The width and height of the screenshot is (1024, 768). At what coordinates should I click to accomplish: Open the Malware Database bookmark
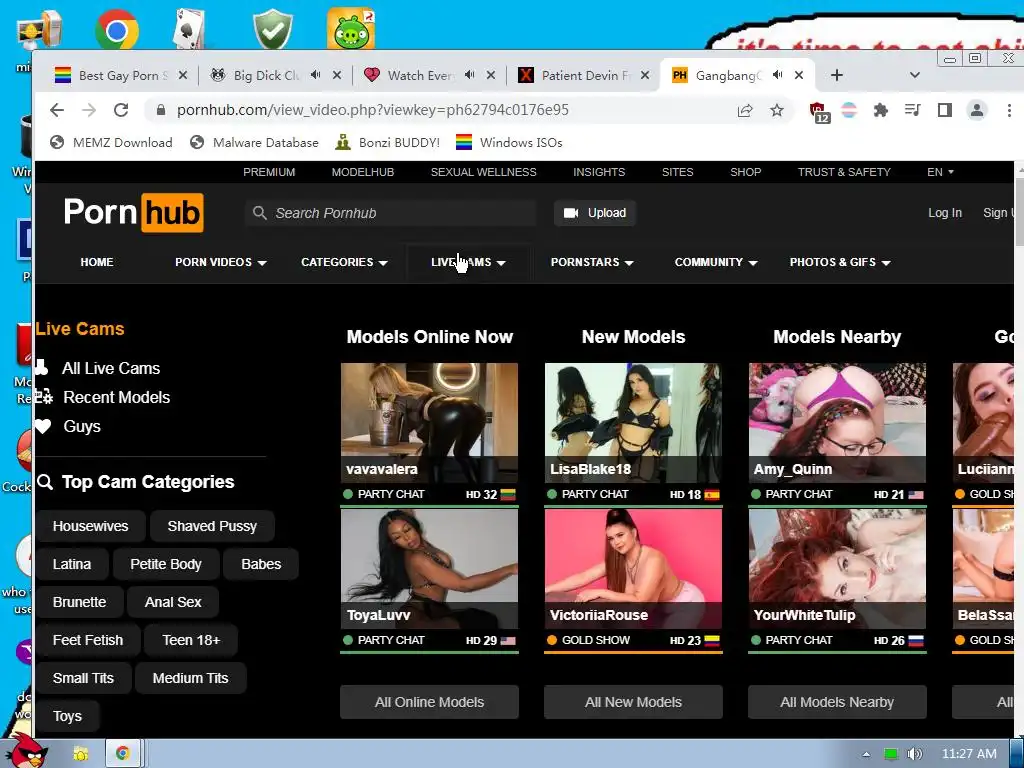[255, 142]
